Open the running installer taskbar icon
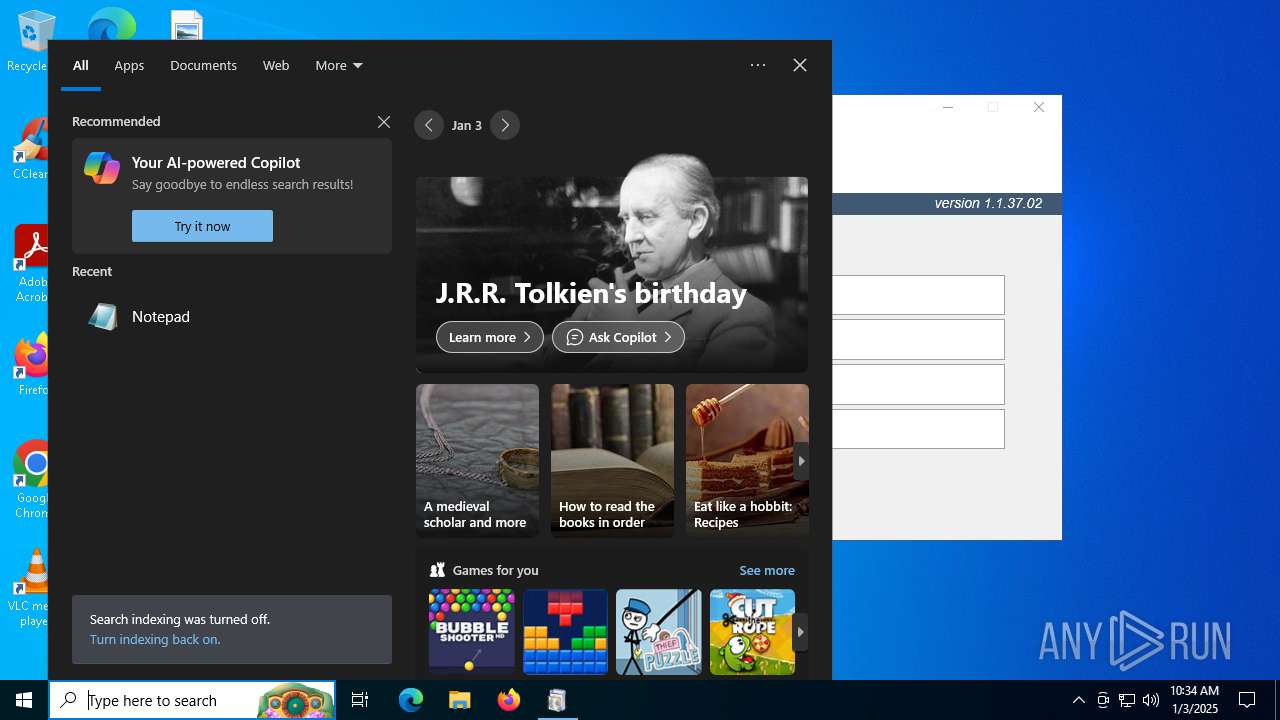This screenshot has width=1280, height=720. point(557,700)
